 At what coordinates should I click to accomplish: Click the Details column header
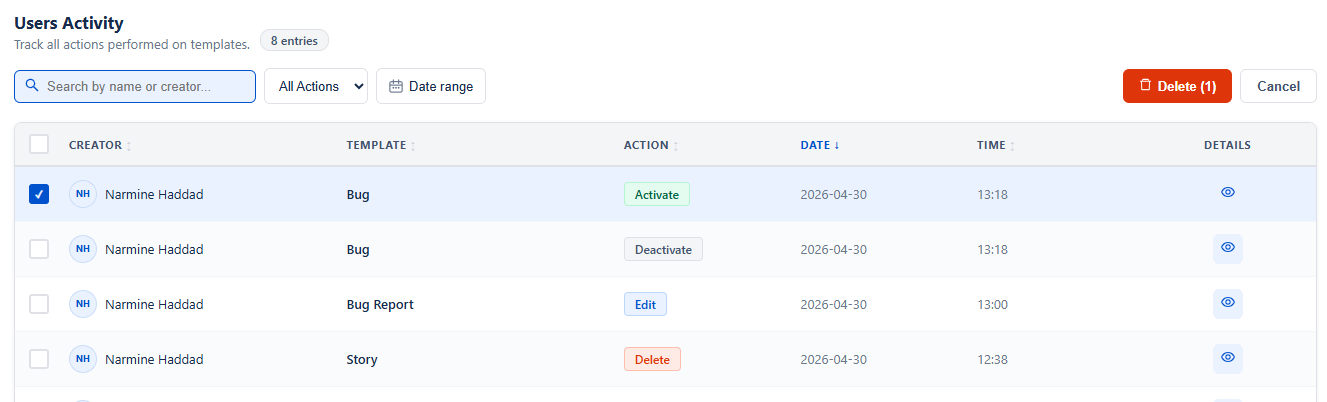click(1227, 145)
